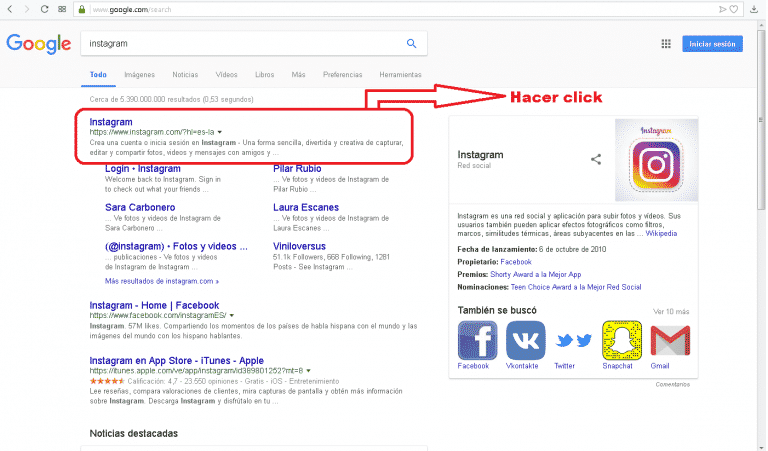
Task: Click the browser reload button
Action: (x=43, y=10)
